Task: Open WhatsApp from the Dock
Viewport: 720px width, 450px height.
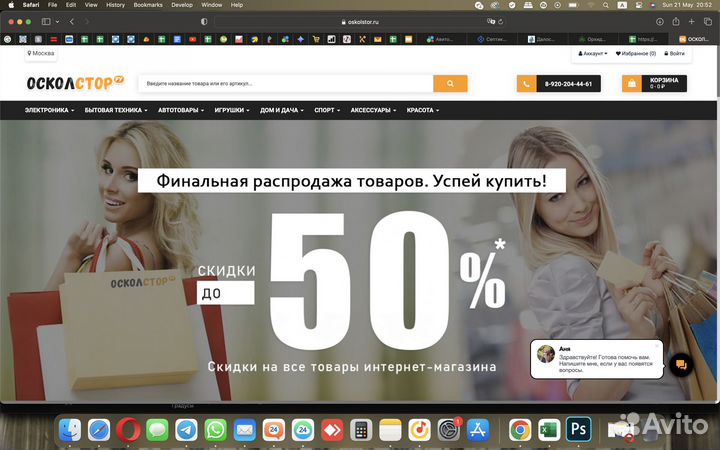Action: [x=215, y=430]
